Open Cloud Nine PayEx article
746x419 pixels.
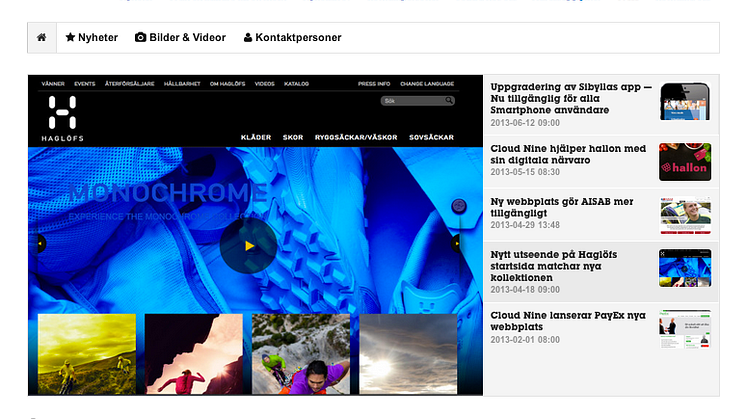[x=568, y=321]
